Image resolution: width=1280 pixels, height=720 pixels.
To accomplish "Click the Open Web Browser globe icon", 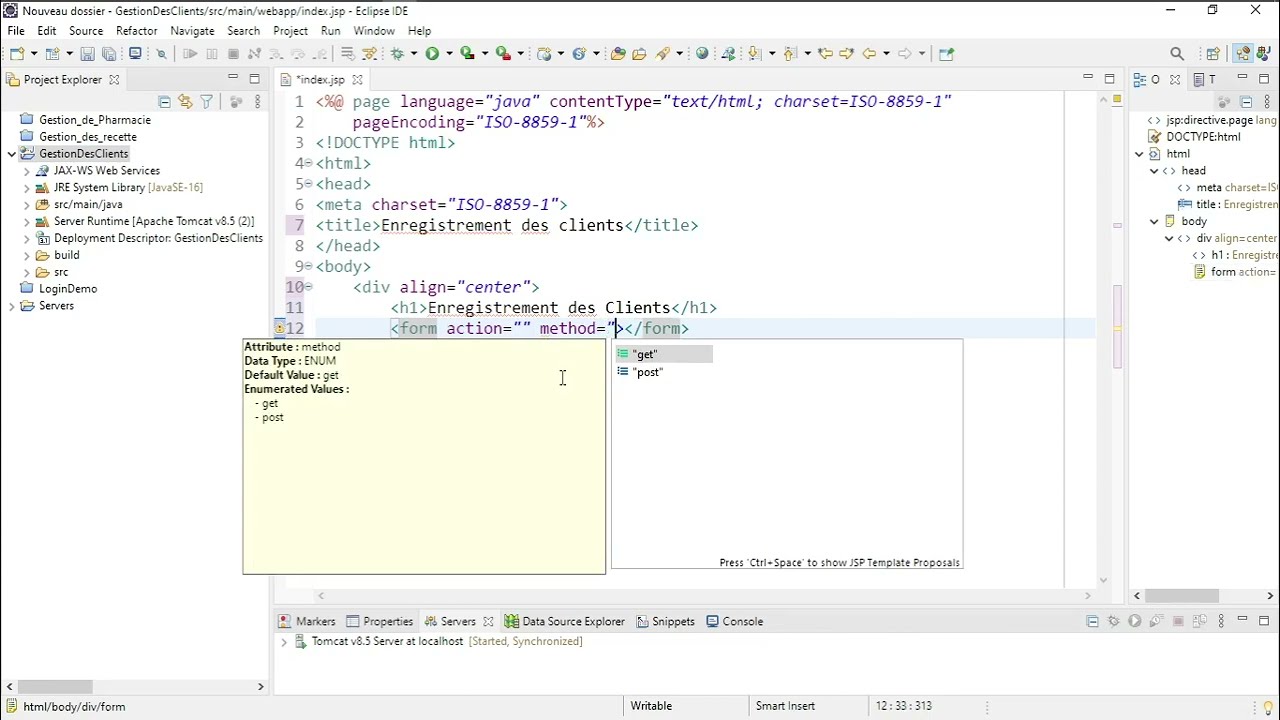I will (x=702, y=53).
